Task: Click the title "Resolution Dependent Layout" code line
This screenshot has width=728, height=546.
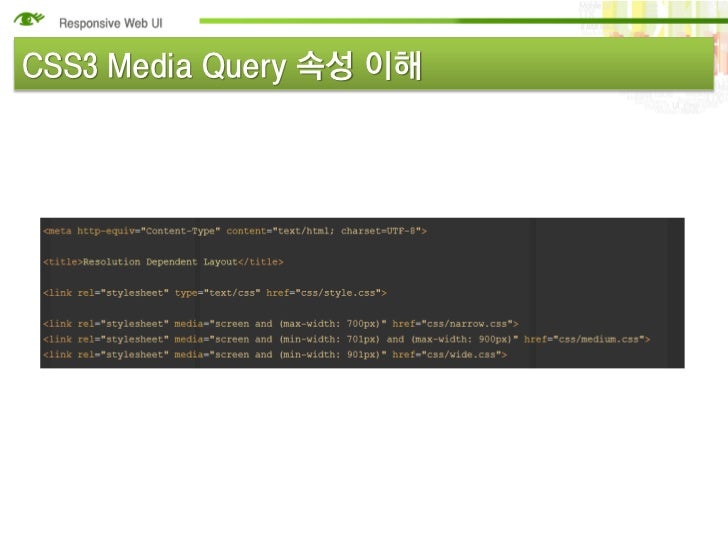Action: 163,262
